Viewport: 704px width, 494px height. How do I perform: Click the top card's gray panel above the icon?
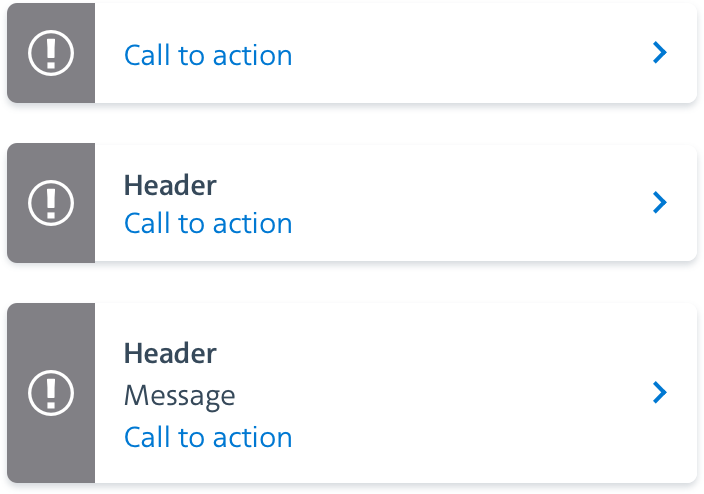(x=51, y=16)
